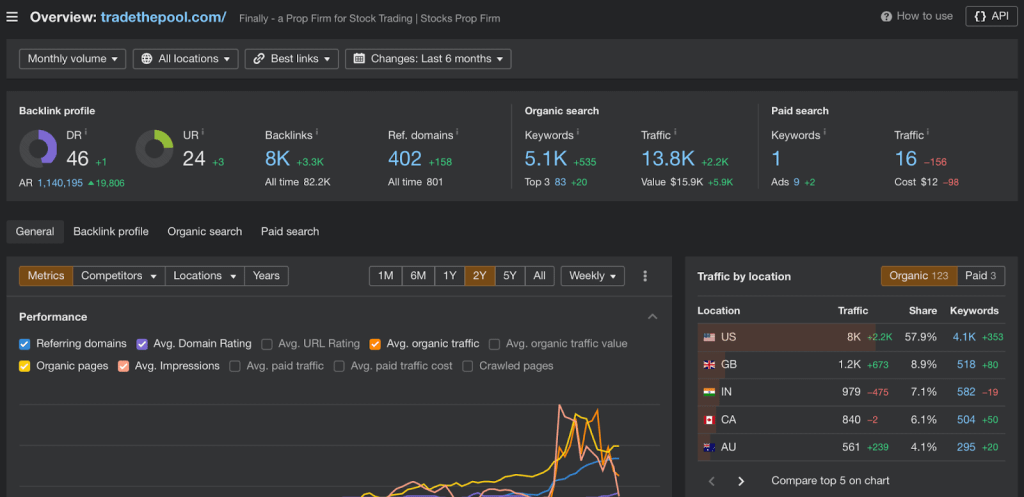Enable Avg. organic traffic value checkbox

pyautogui.click(x=494, y=344)
